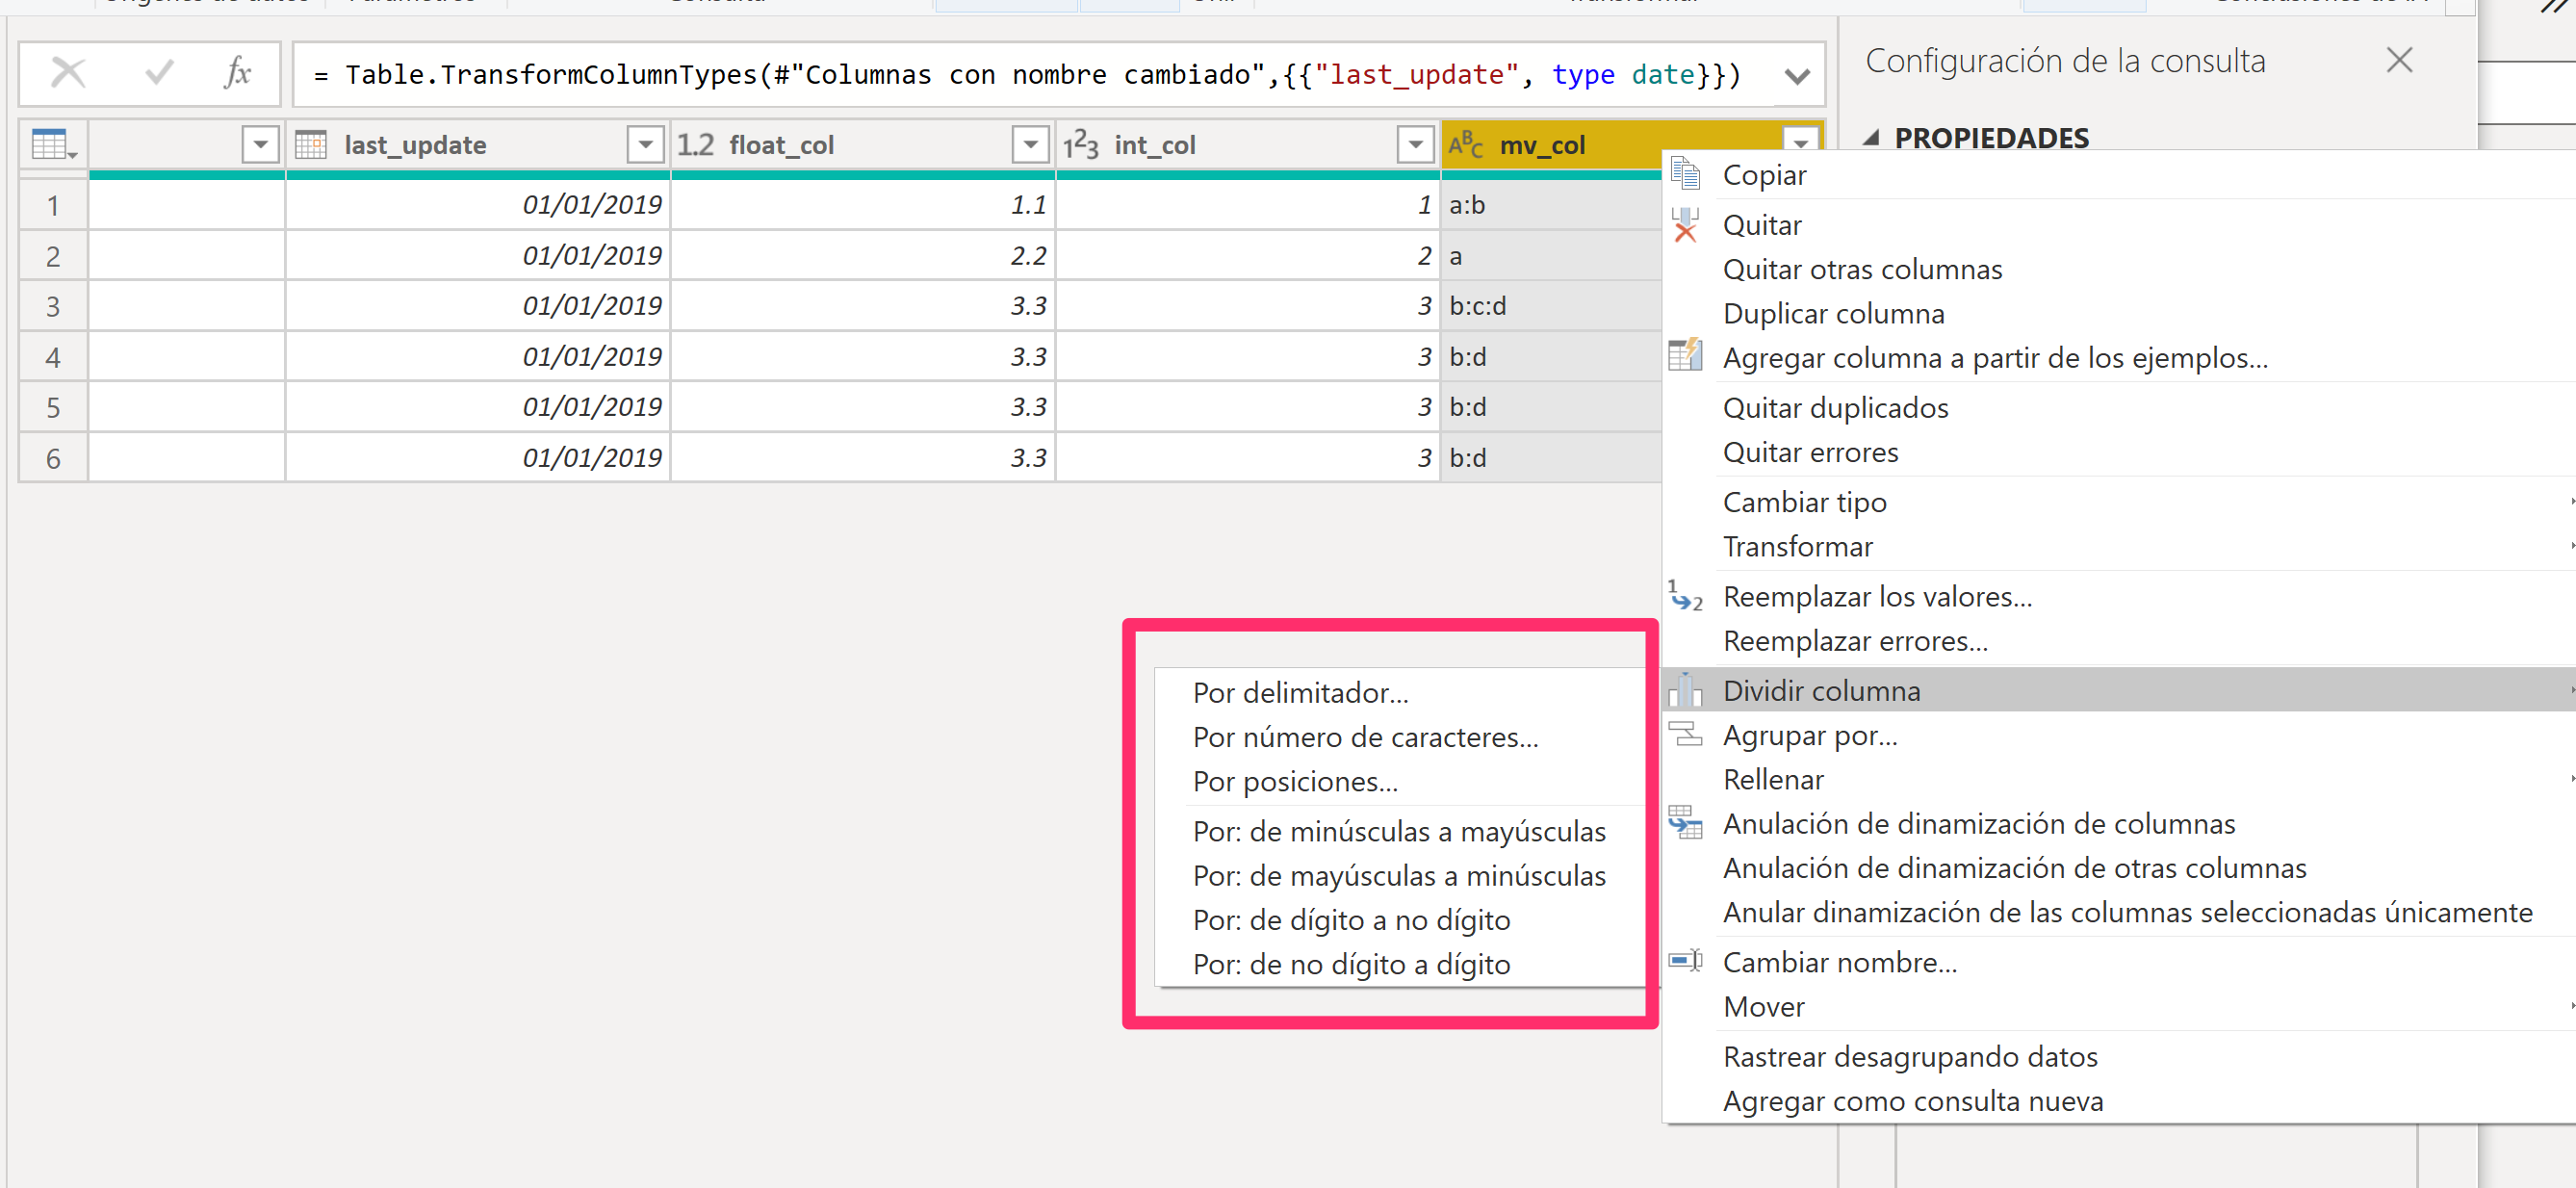Choose Por número de caracteres... option
The width and height of the screenshot is (2576, 1188).
[1400, 737]
